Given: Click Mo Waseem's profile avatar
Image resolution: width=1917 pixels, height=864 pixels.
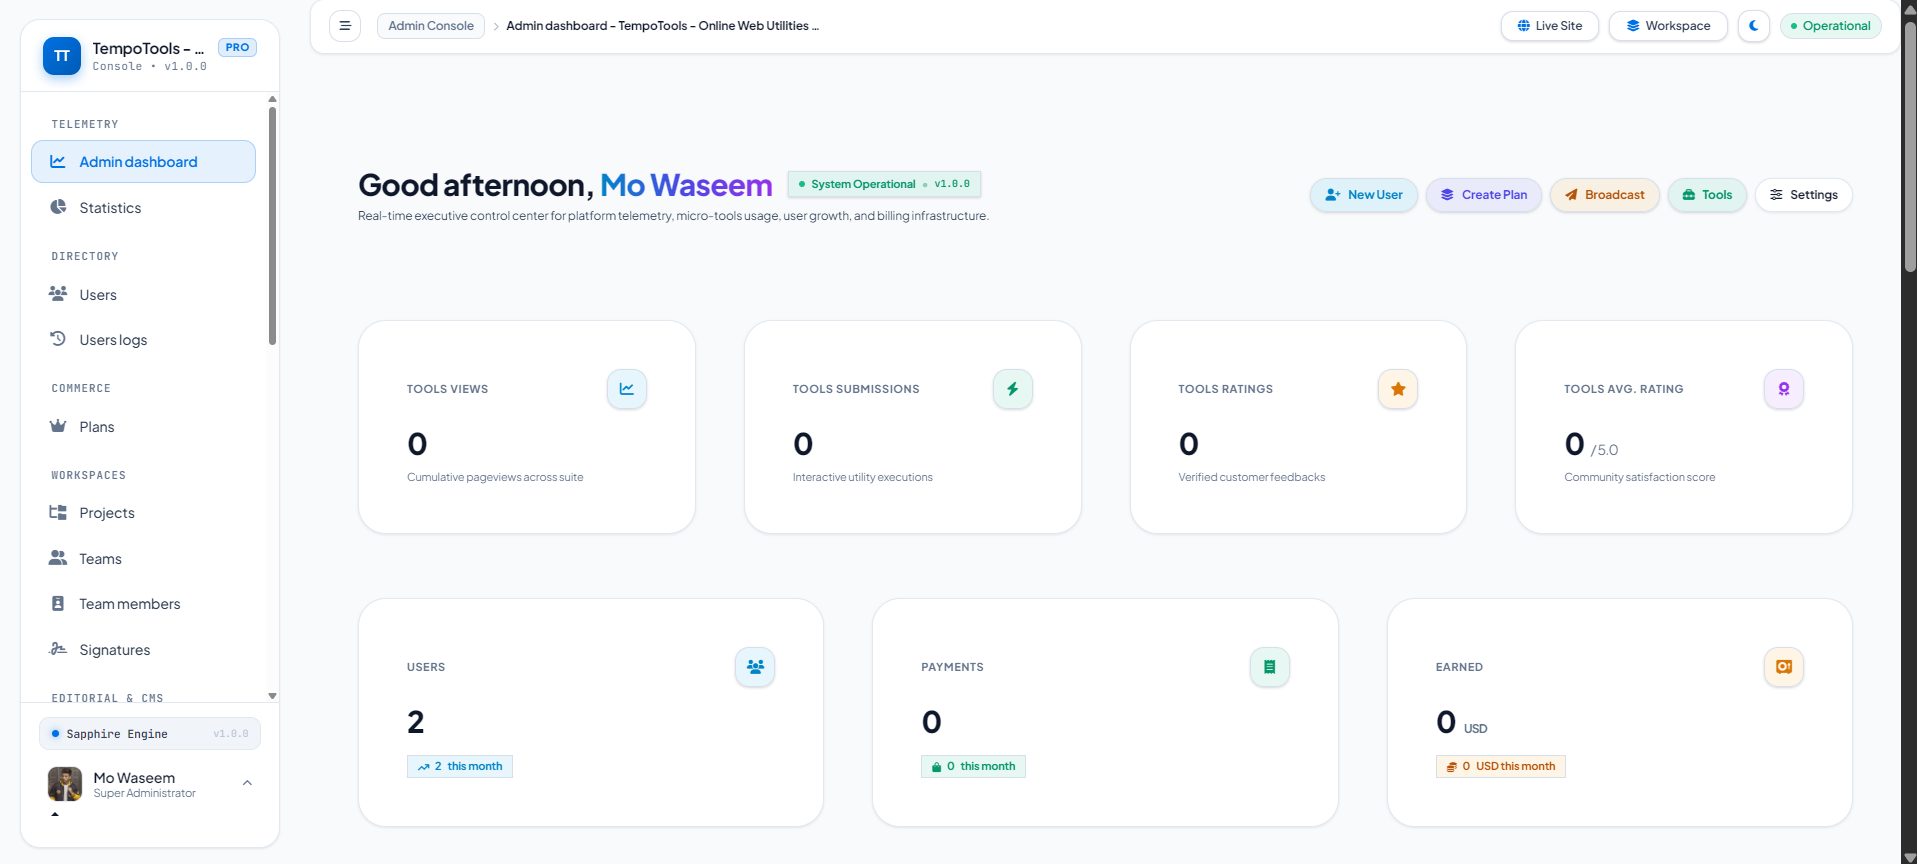Looking at the screenshot, I should pyautogui.click(x=65, y=784).
